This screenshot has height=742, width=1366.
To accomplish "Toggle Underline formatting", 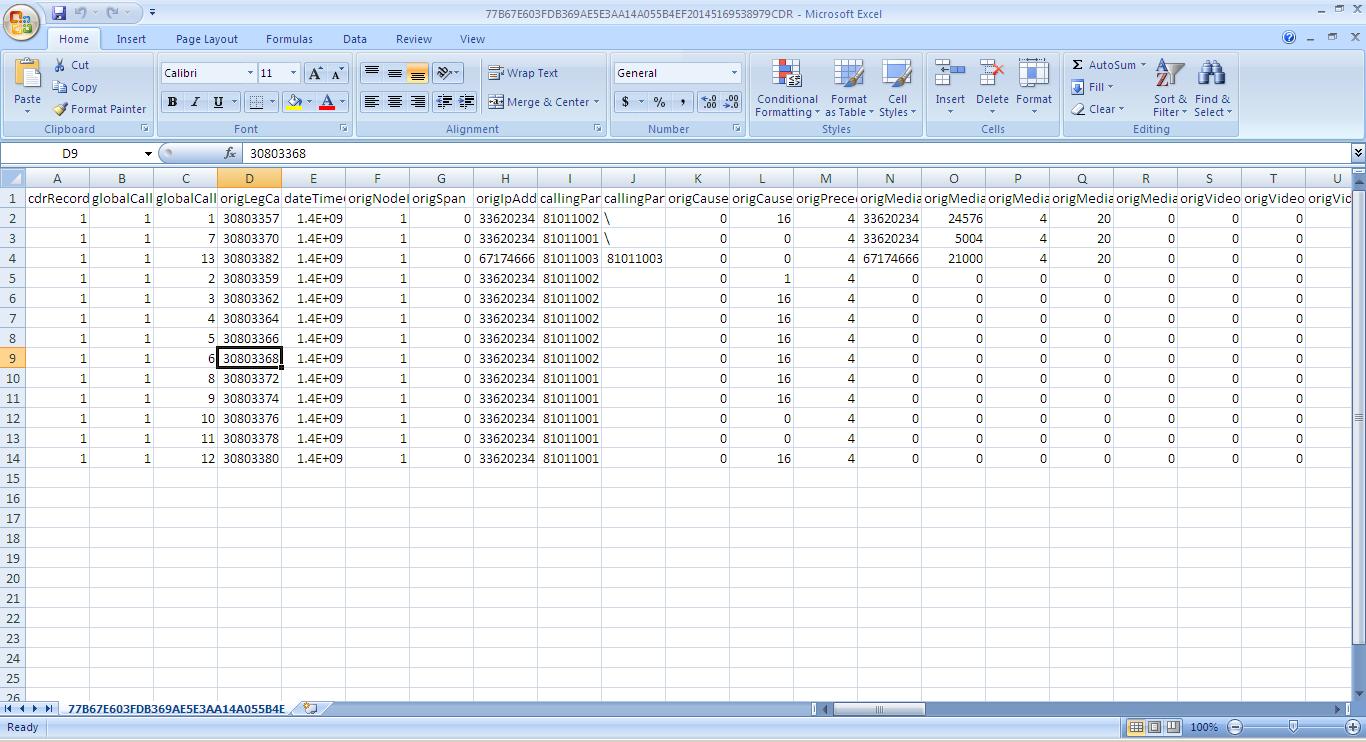I will [x=218, y=102].
